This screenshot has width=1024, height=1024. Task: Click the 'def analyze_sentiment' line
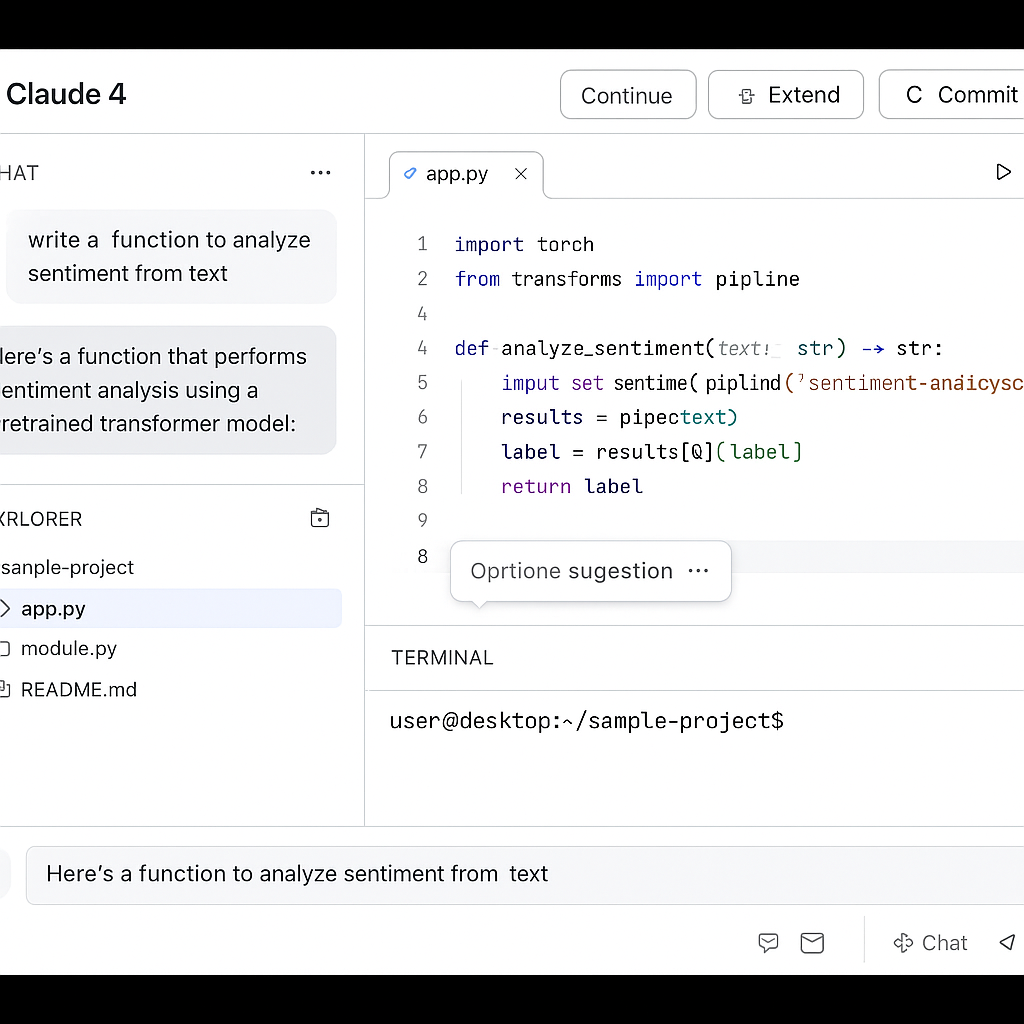coord(699,348)
